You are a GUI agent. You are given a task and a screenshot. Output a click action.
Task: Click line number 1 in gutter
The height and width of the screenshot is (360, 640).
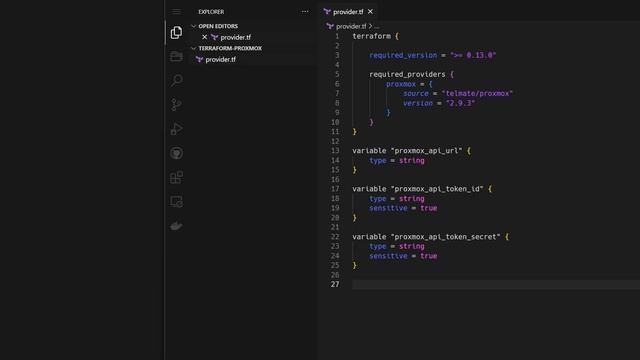(337, 36)
